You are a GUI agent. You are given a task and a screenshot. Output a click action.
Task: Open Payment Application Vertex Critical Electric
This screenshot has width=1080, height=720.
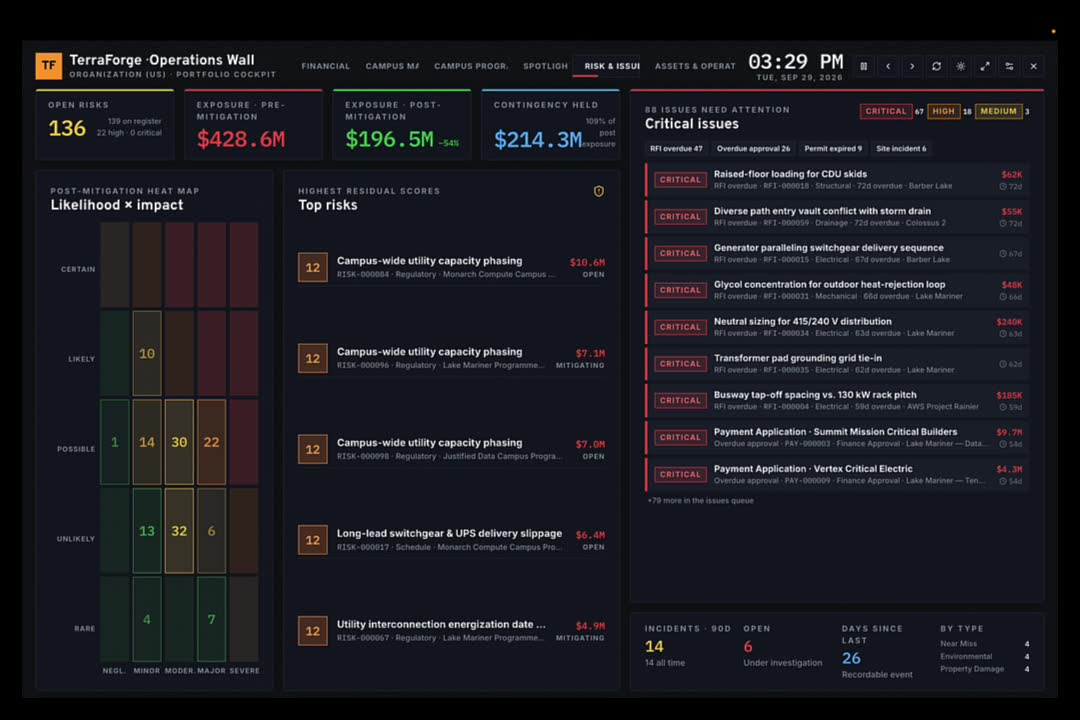coord(837,474)
